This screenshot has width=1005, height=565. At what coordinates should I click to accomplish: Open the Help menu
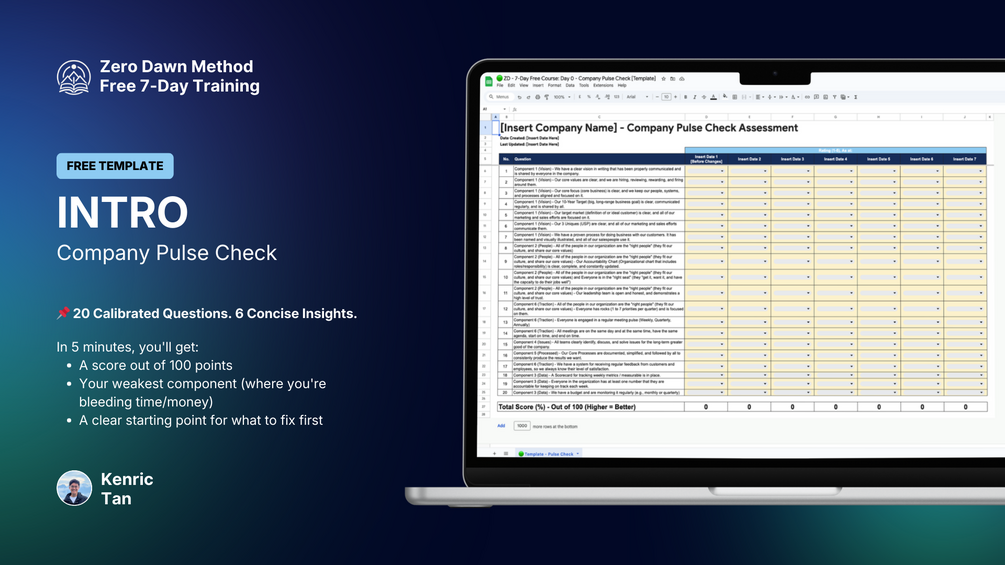pos(622,85)
